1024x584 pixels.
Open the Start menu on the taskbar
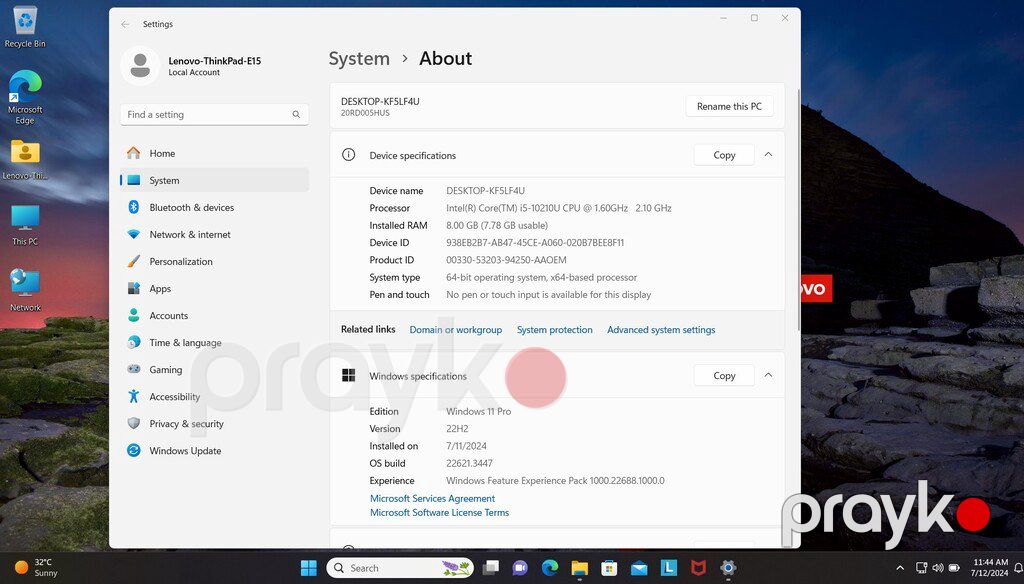point(308,568)
